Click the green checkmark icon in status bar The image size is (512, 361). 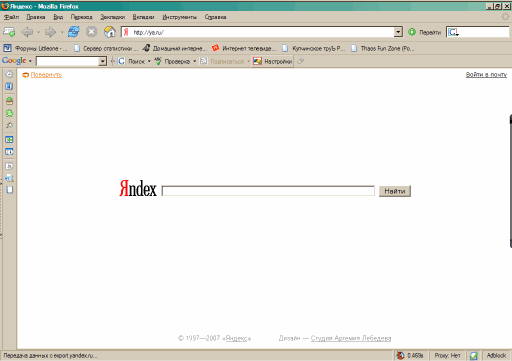point(473,356)
